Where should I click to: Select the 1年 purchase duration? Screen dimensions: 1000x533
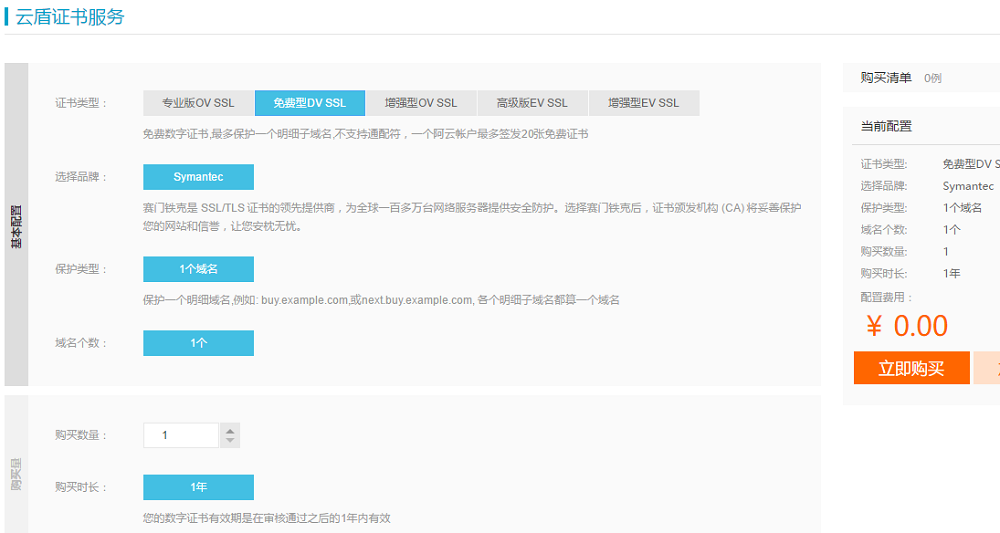tap(198, 487)
